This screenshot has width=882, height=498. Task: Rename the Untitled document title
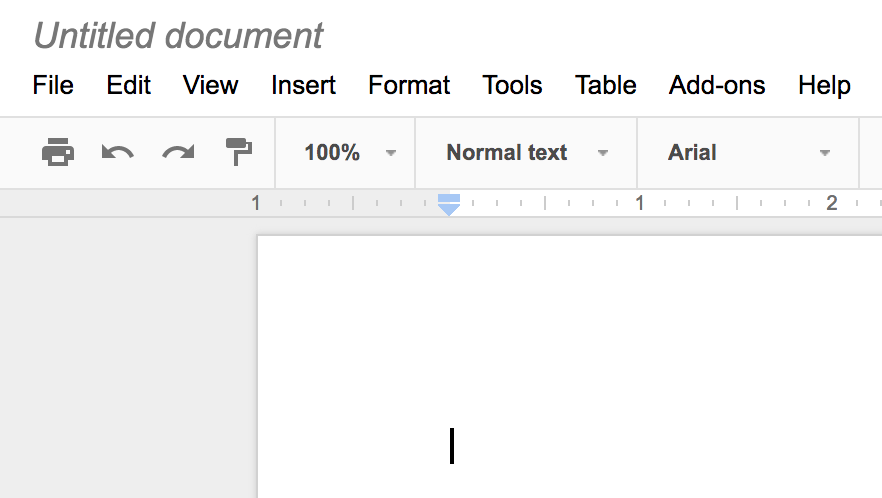click(178, 36)
